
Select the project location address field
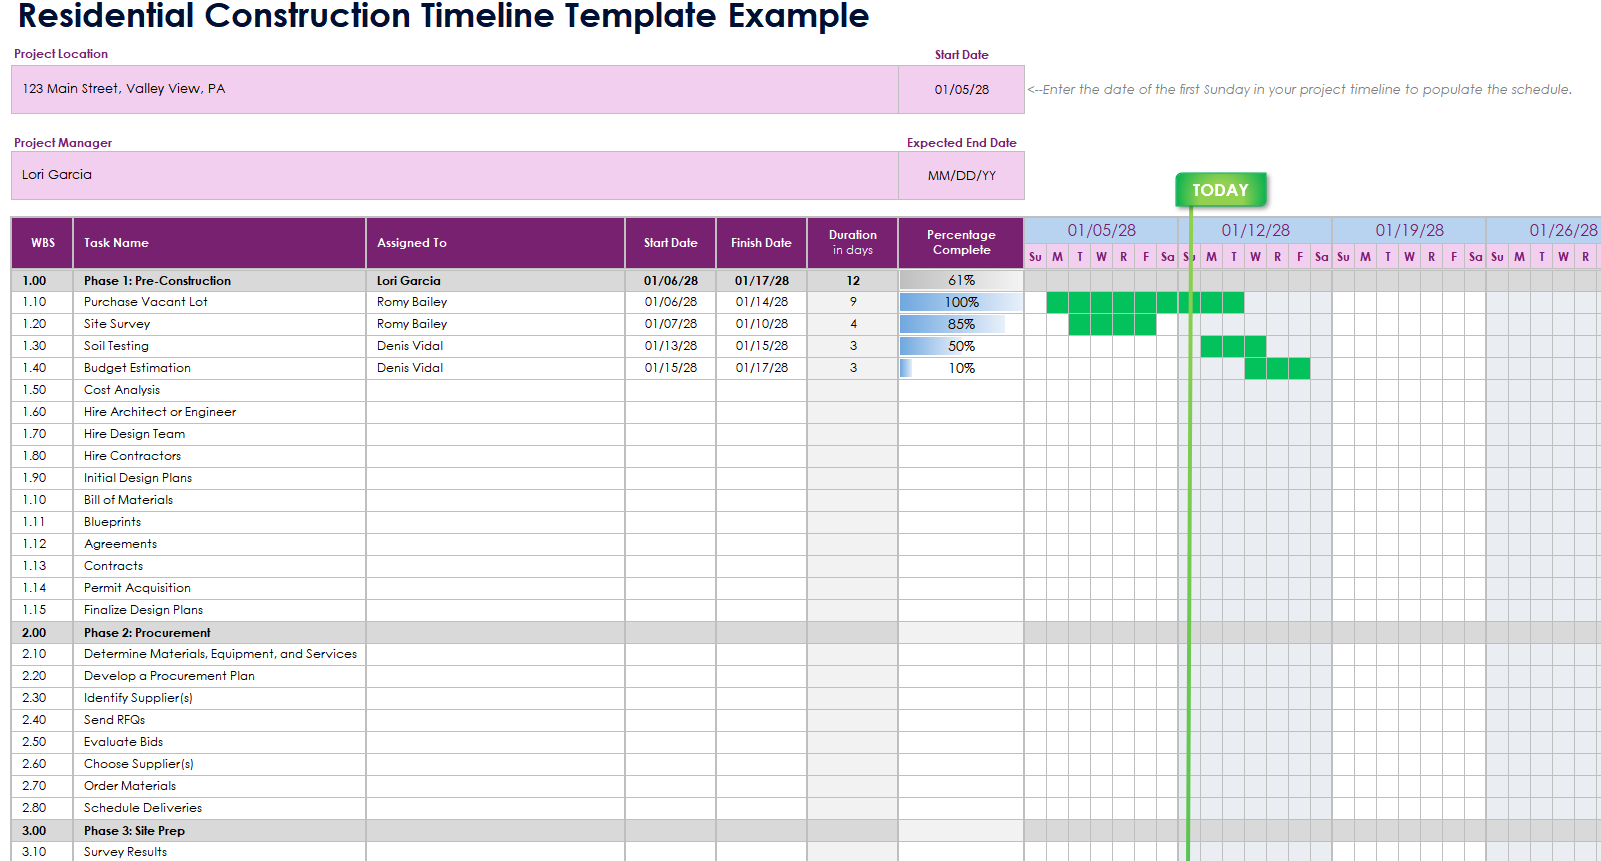point(455,89)
